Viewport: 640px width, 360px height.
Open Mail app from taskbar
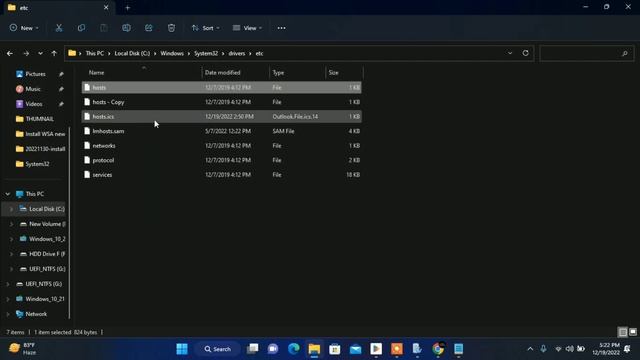tap(356, 349)
